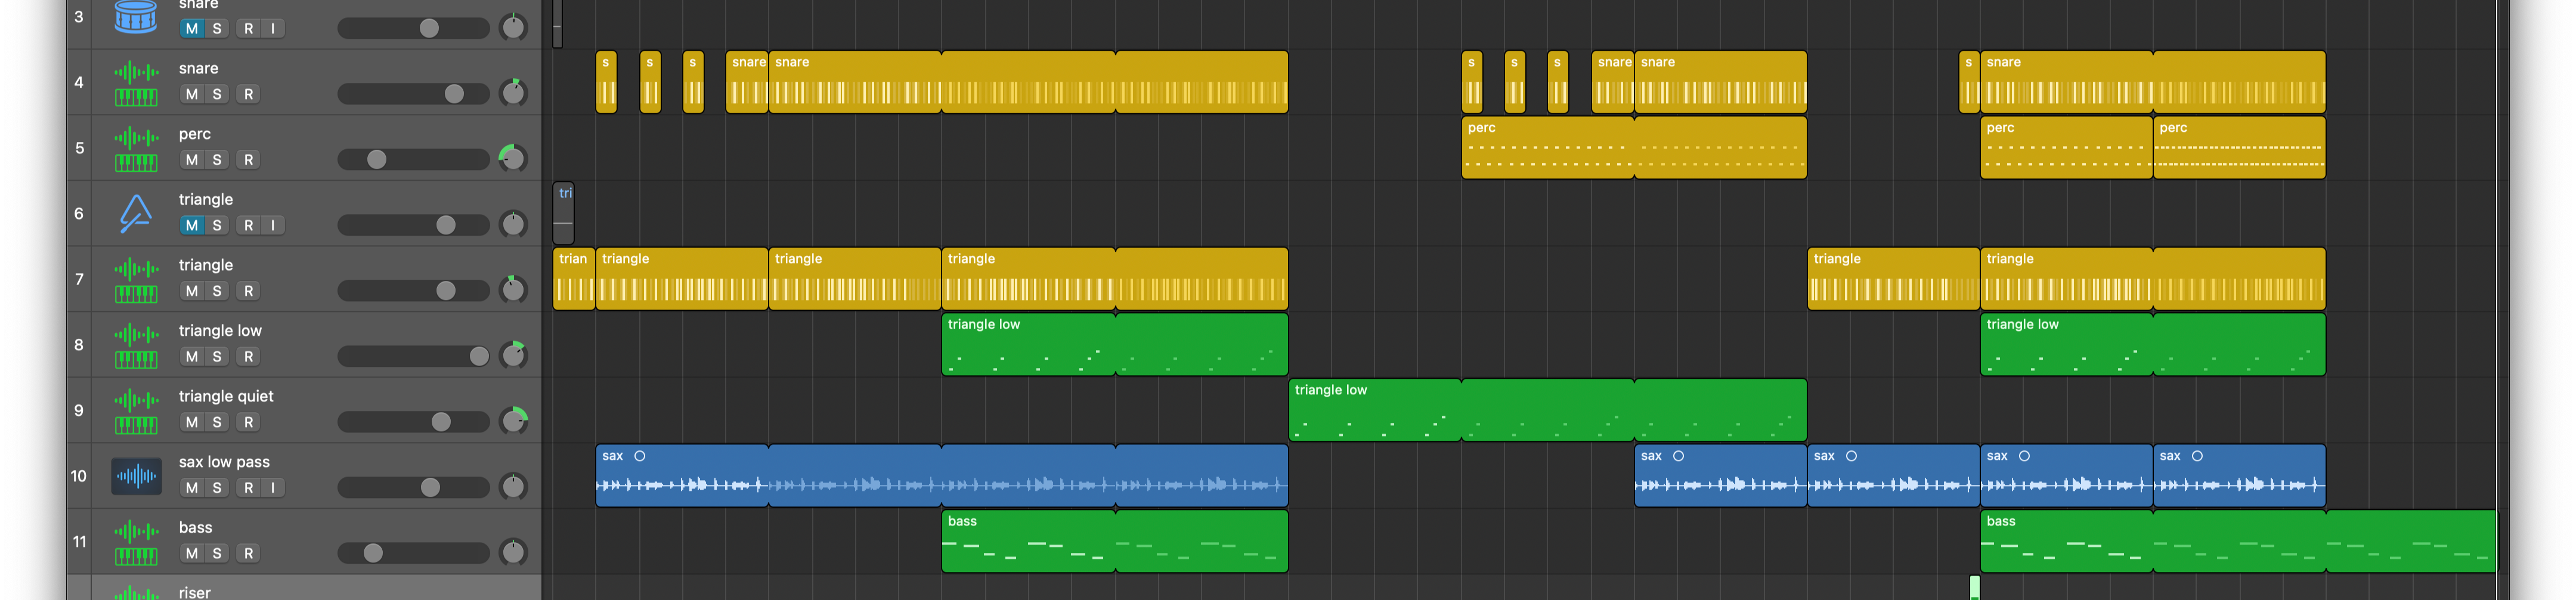Select the perc track header name
Screen dimensions: 2576x600
pyautogui.click(x=195, y=134)
